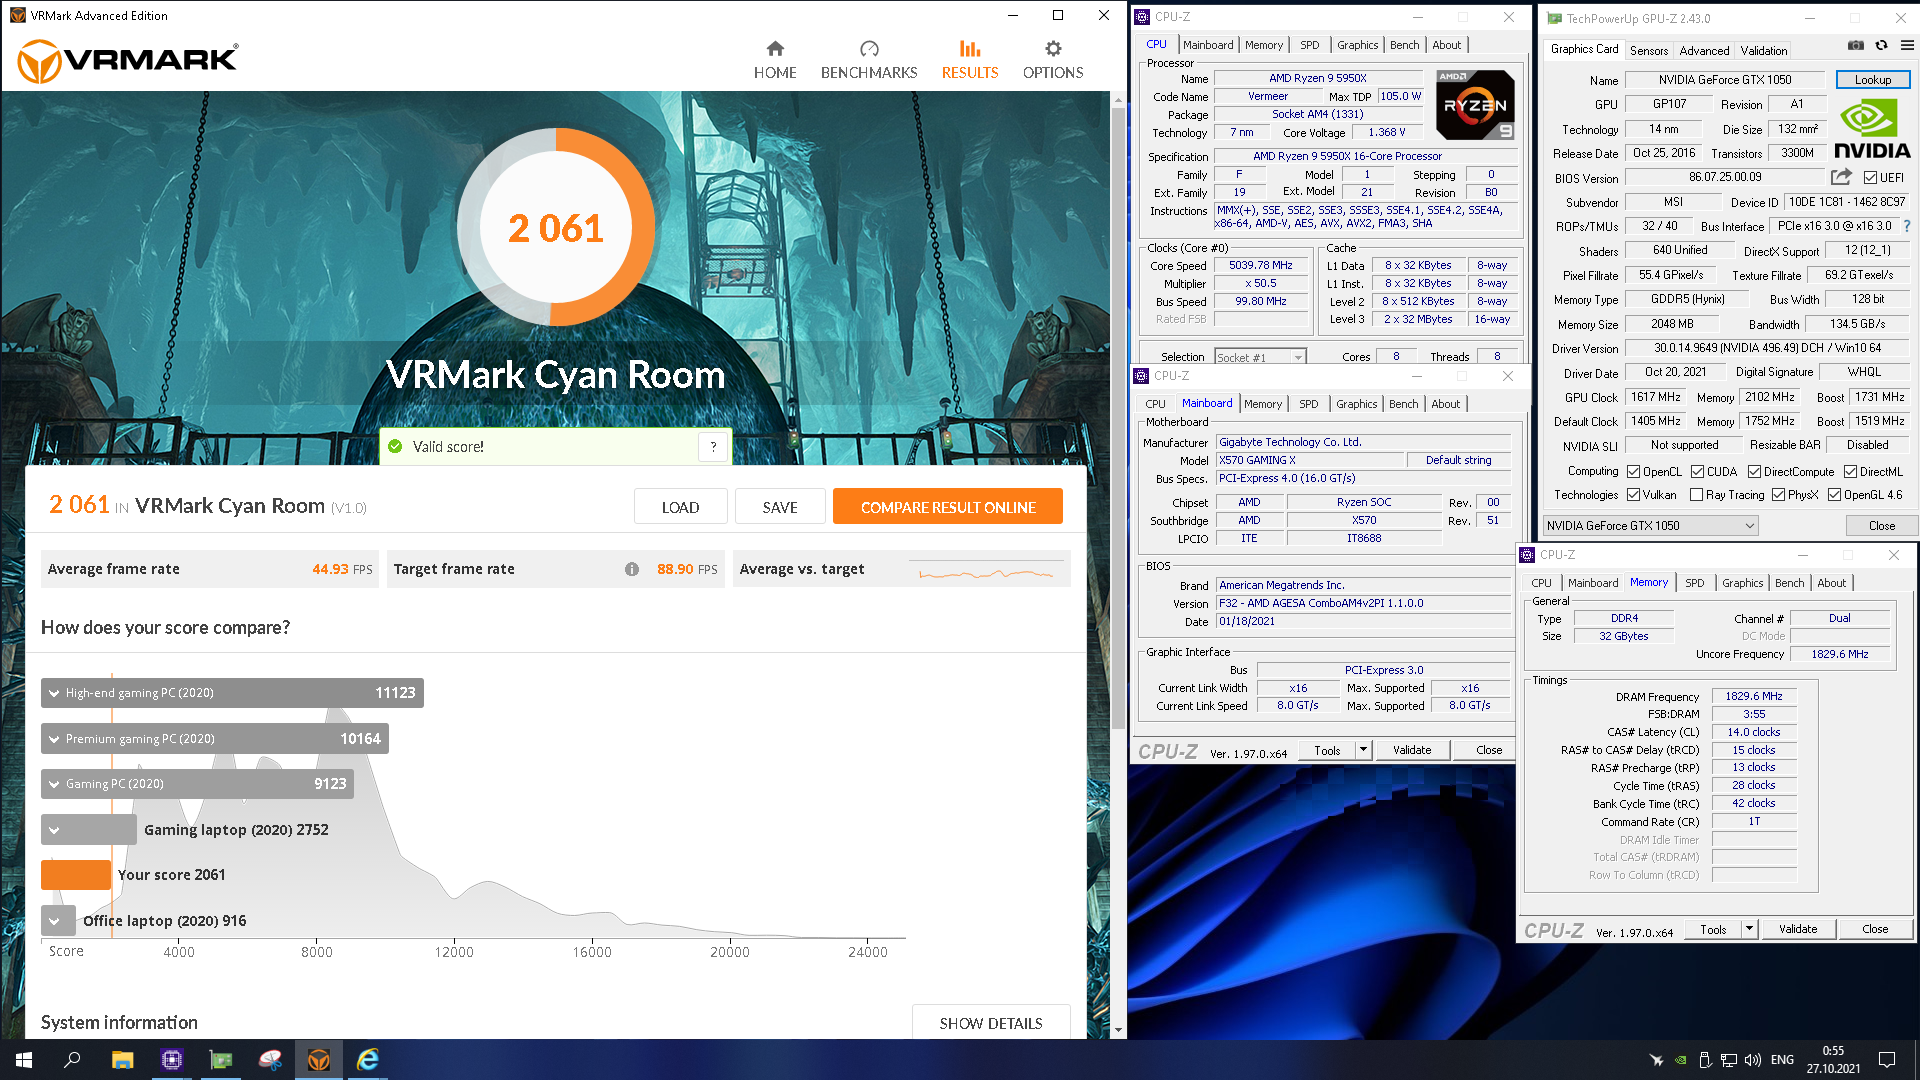
Task: Click the valid score help question mark
Action: tap(713, 447)
